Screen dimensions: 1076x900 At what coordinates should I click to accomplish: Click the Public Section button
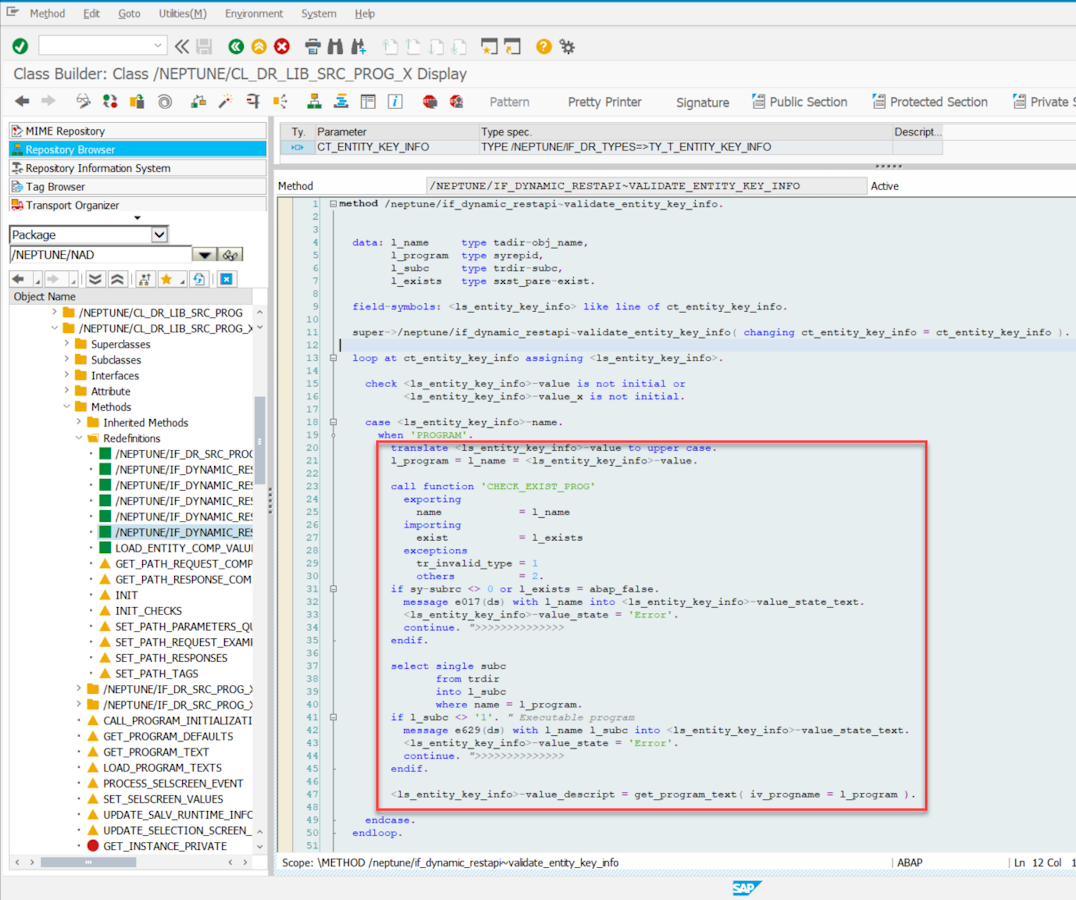799,102
